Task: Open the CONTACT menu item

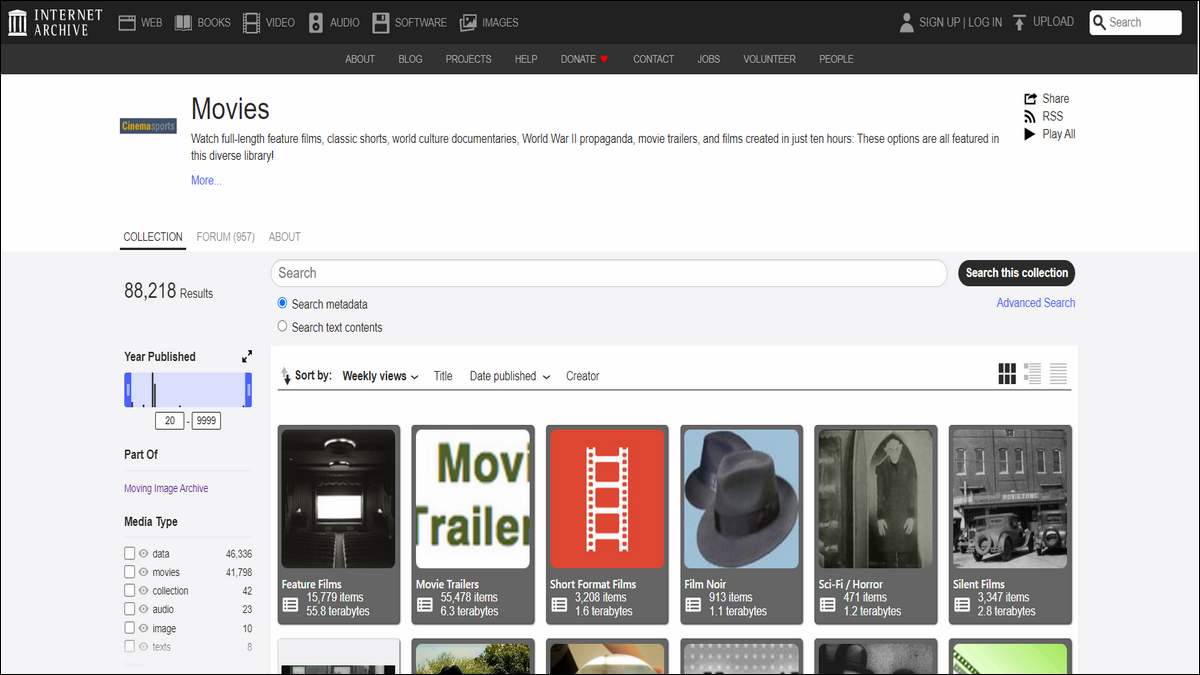Action: pyautogui.click(x=654, y=59)
